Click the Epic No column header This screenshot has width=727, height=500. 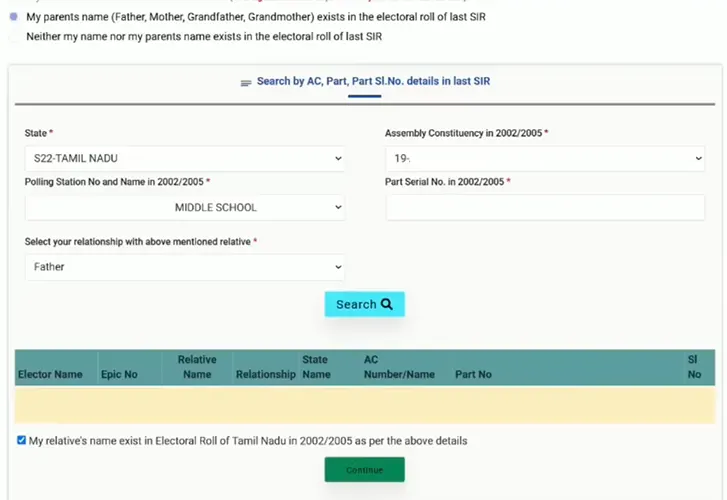(119, 375)
